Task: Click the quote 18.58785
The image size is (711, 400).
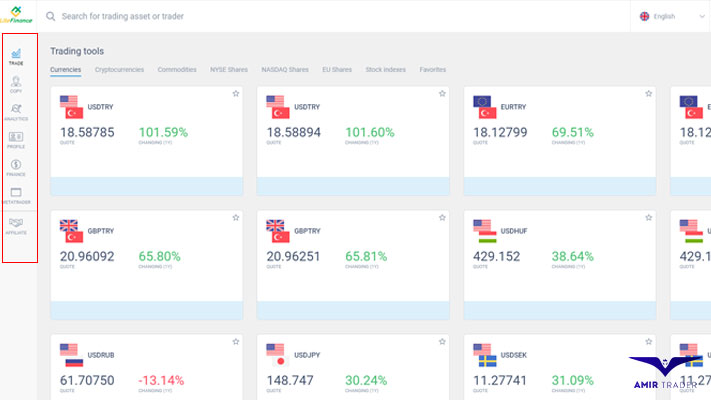Action: point(87,132)
